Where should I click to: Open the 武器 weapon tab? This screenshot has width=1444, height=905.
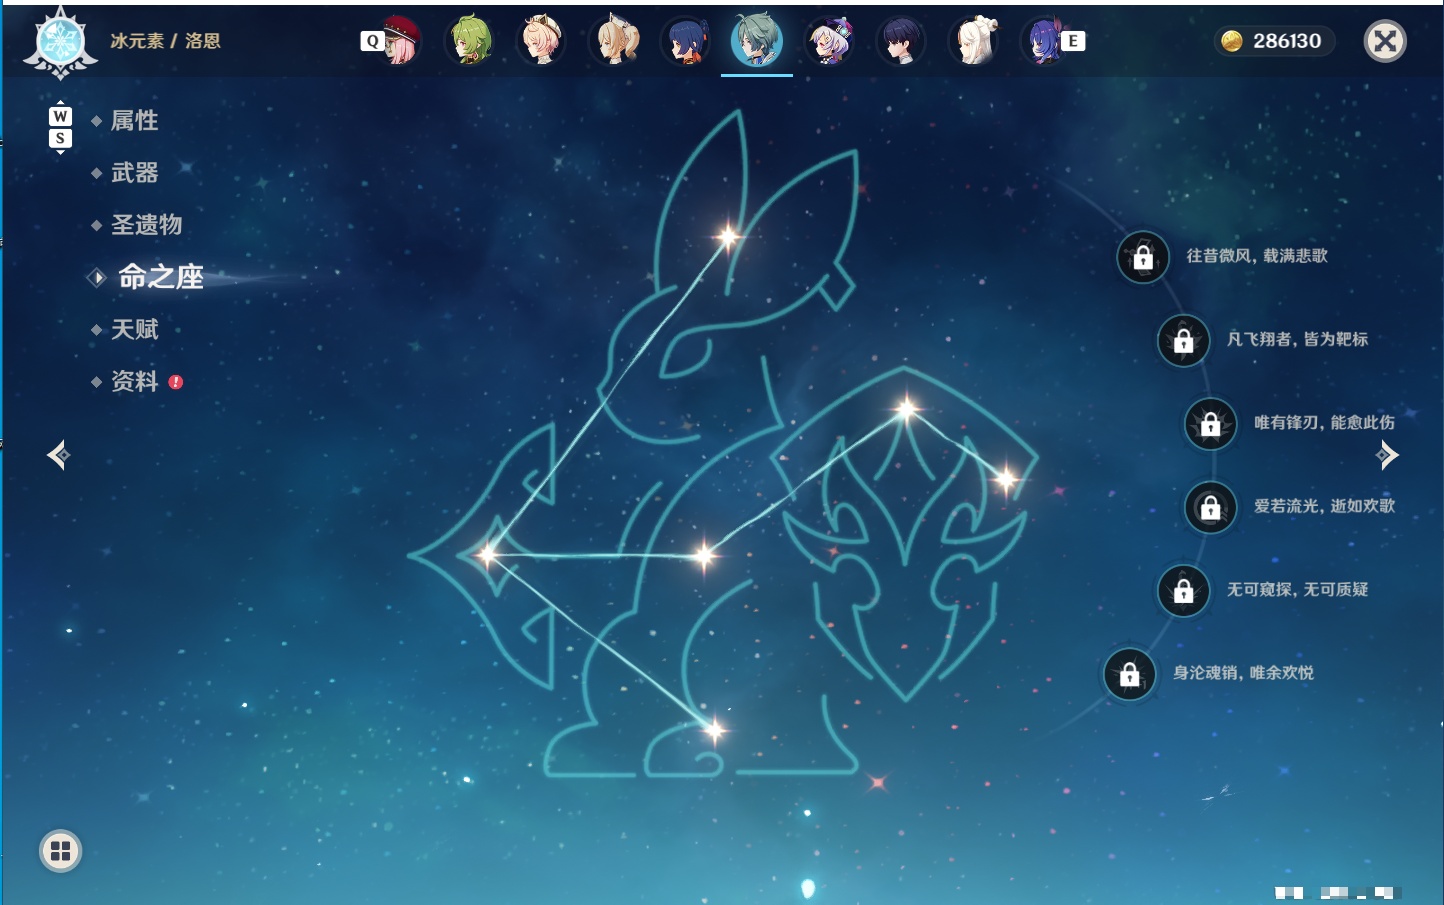point(134,173)
